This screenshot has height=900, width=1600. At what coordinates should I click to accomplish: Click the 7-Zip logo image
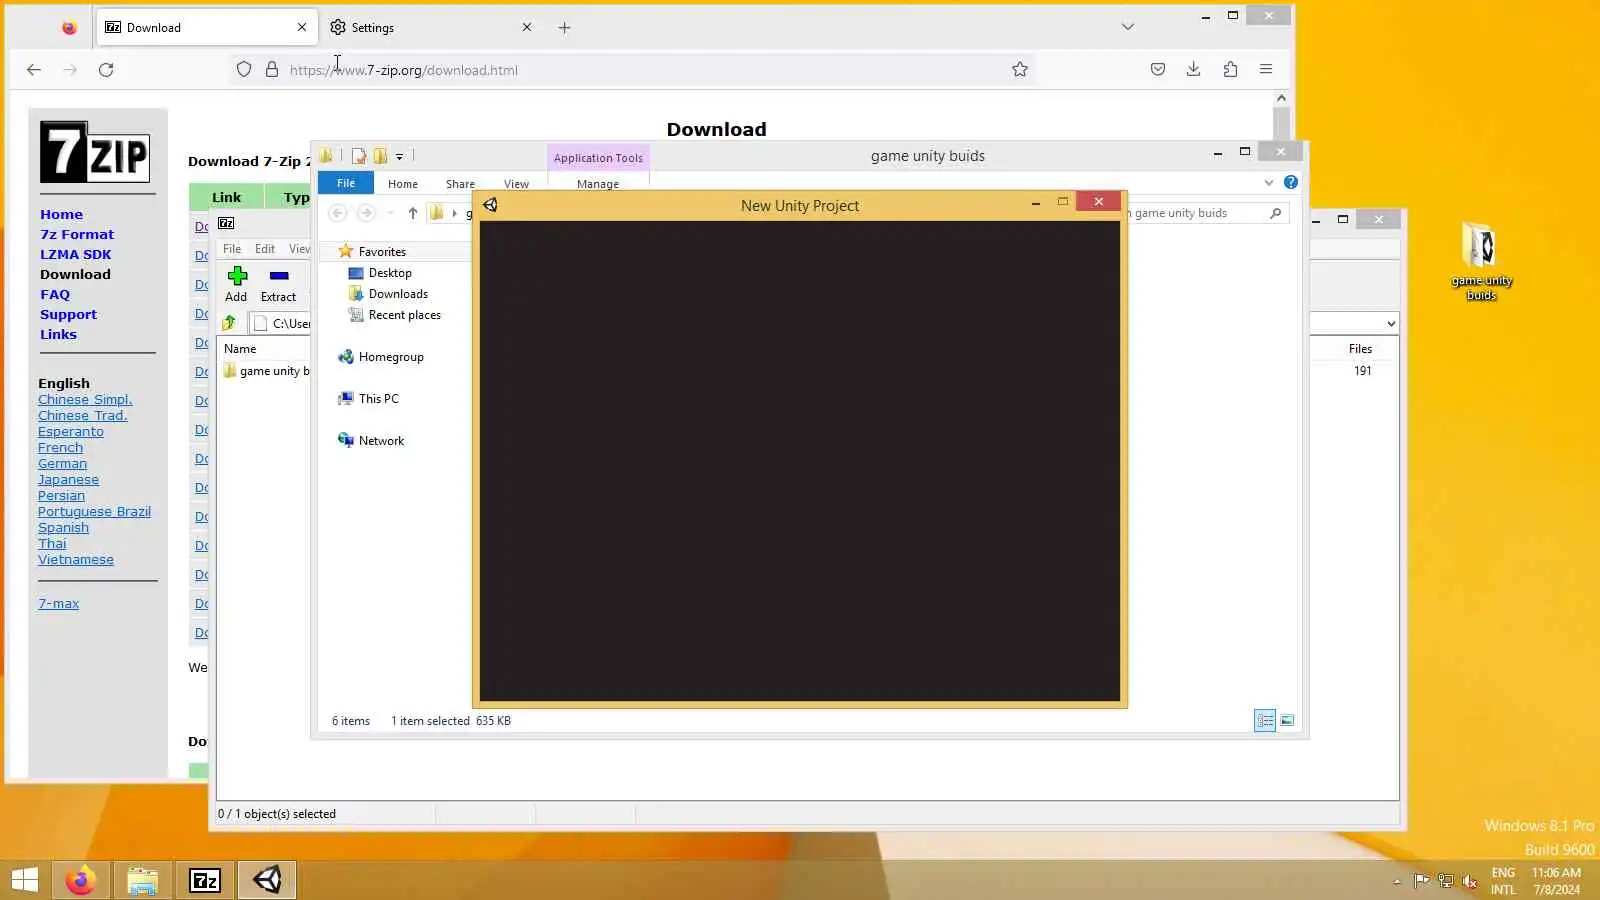95,152
